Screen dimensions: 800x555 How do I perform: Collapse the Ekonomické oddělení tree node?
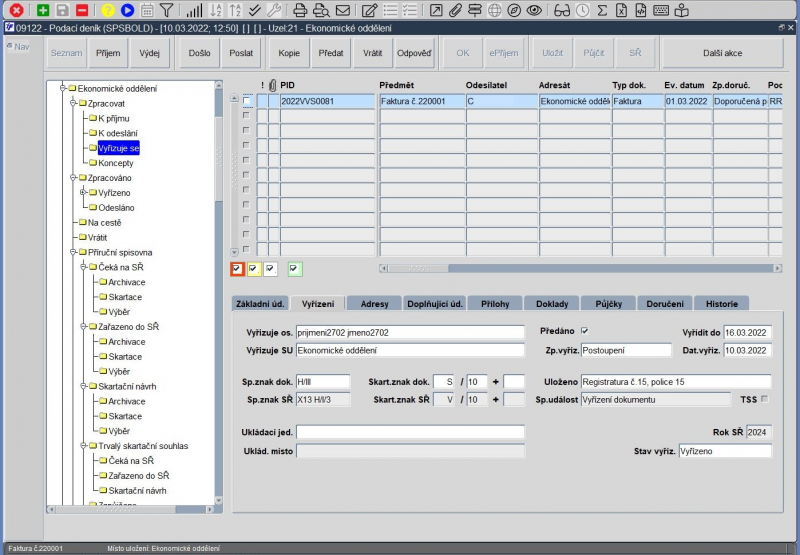63,88
